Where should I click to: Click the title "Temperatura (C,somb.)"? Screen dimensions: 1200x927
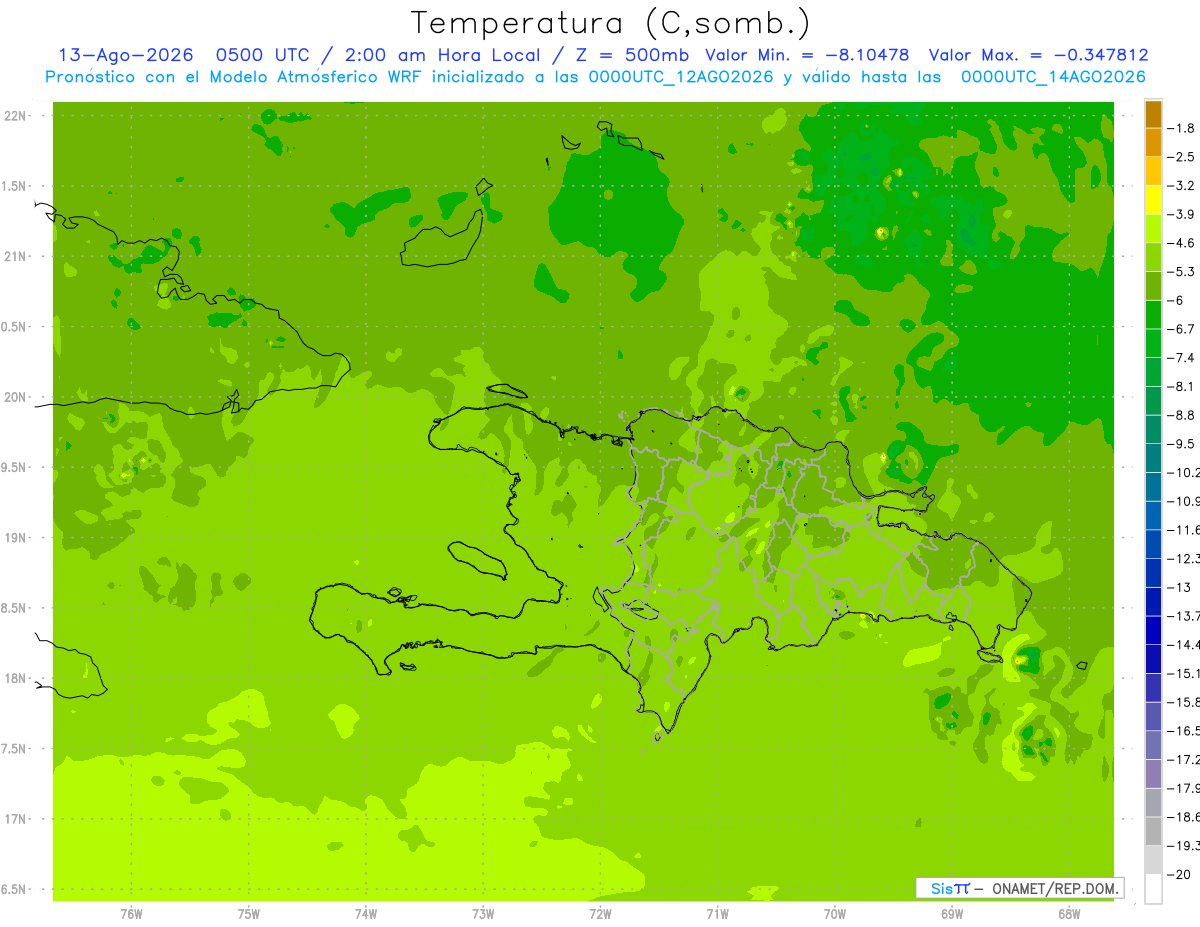point(610,23)
